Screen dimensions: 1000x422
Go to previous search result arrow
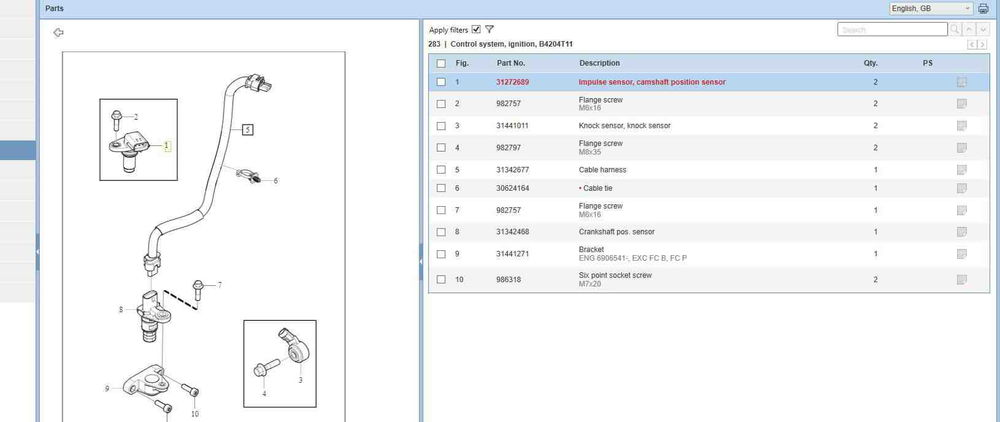[x=970, y=30]
